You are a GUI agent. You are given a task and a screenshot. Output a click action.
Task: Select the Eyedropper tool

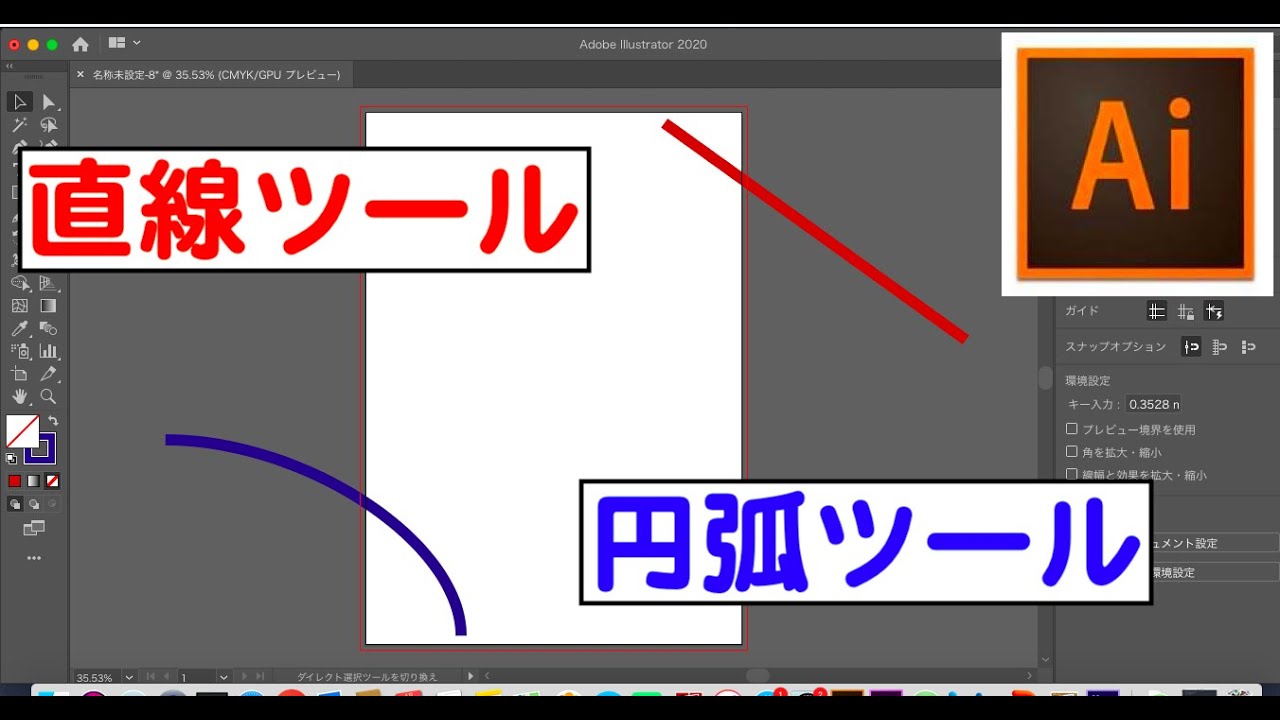tap(19, 328)
